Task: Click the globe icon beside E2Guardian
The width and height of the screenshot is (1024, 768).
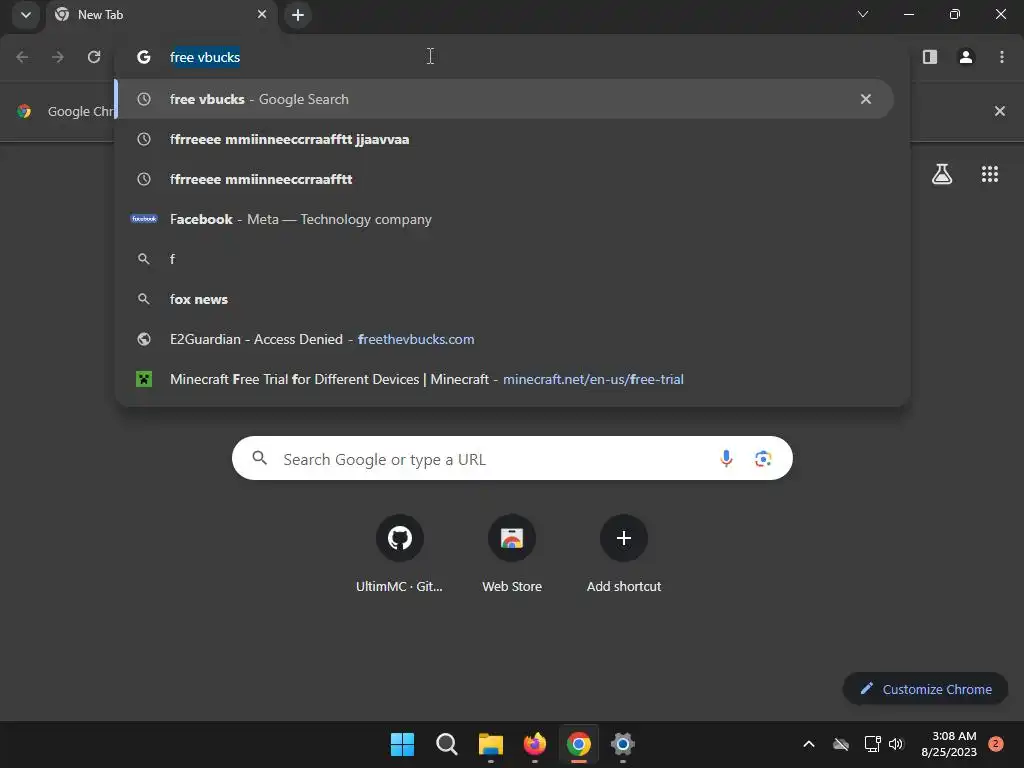Action: 144,339
